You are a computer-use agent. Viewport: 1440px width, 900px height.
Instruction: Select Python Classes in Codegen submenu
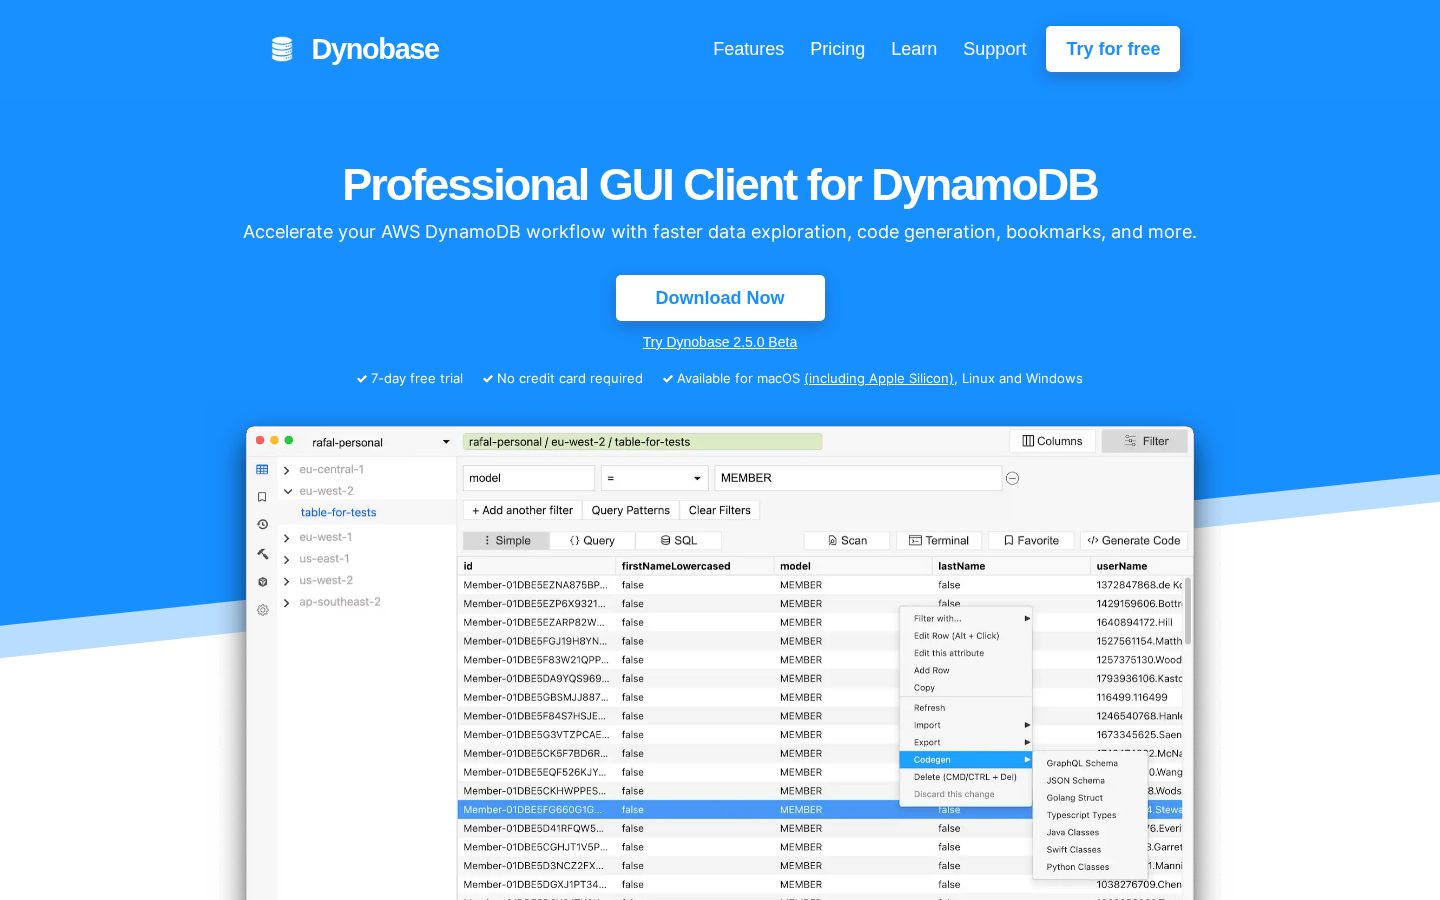point(1090,867)
